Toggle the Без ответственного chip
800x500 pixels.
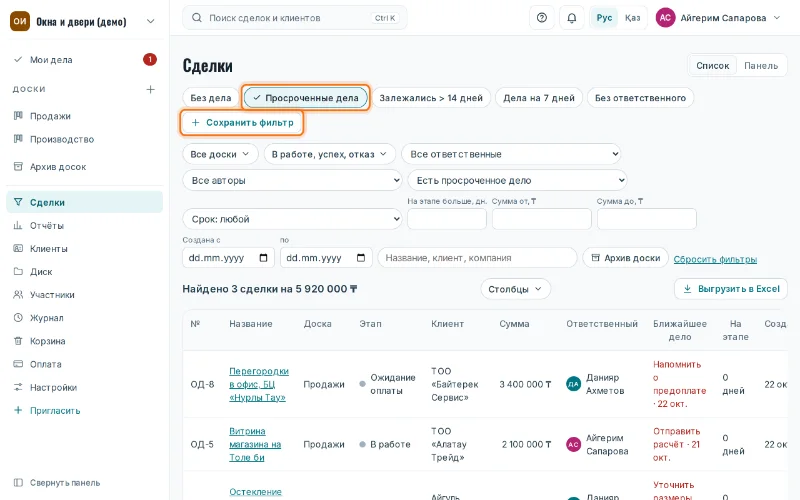pyautogui.click(x=640, y=98)
